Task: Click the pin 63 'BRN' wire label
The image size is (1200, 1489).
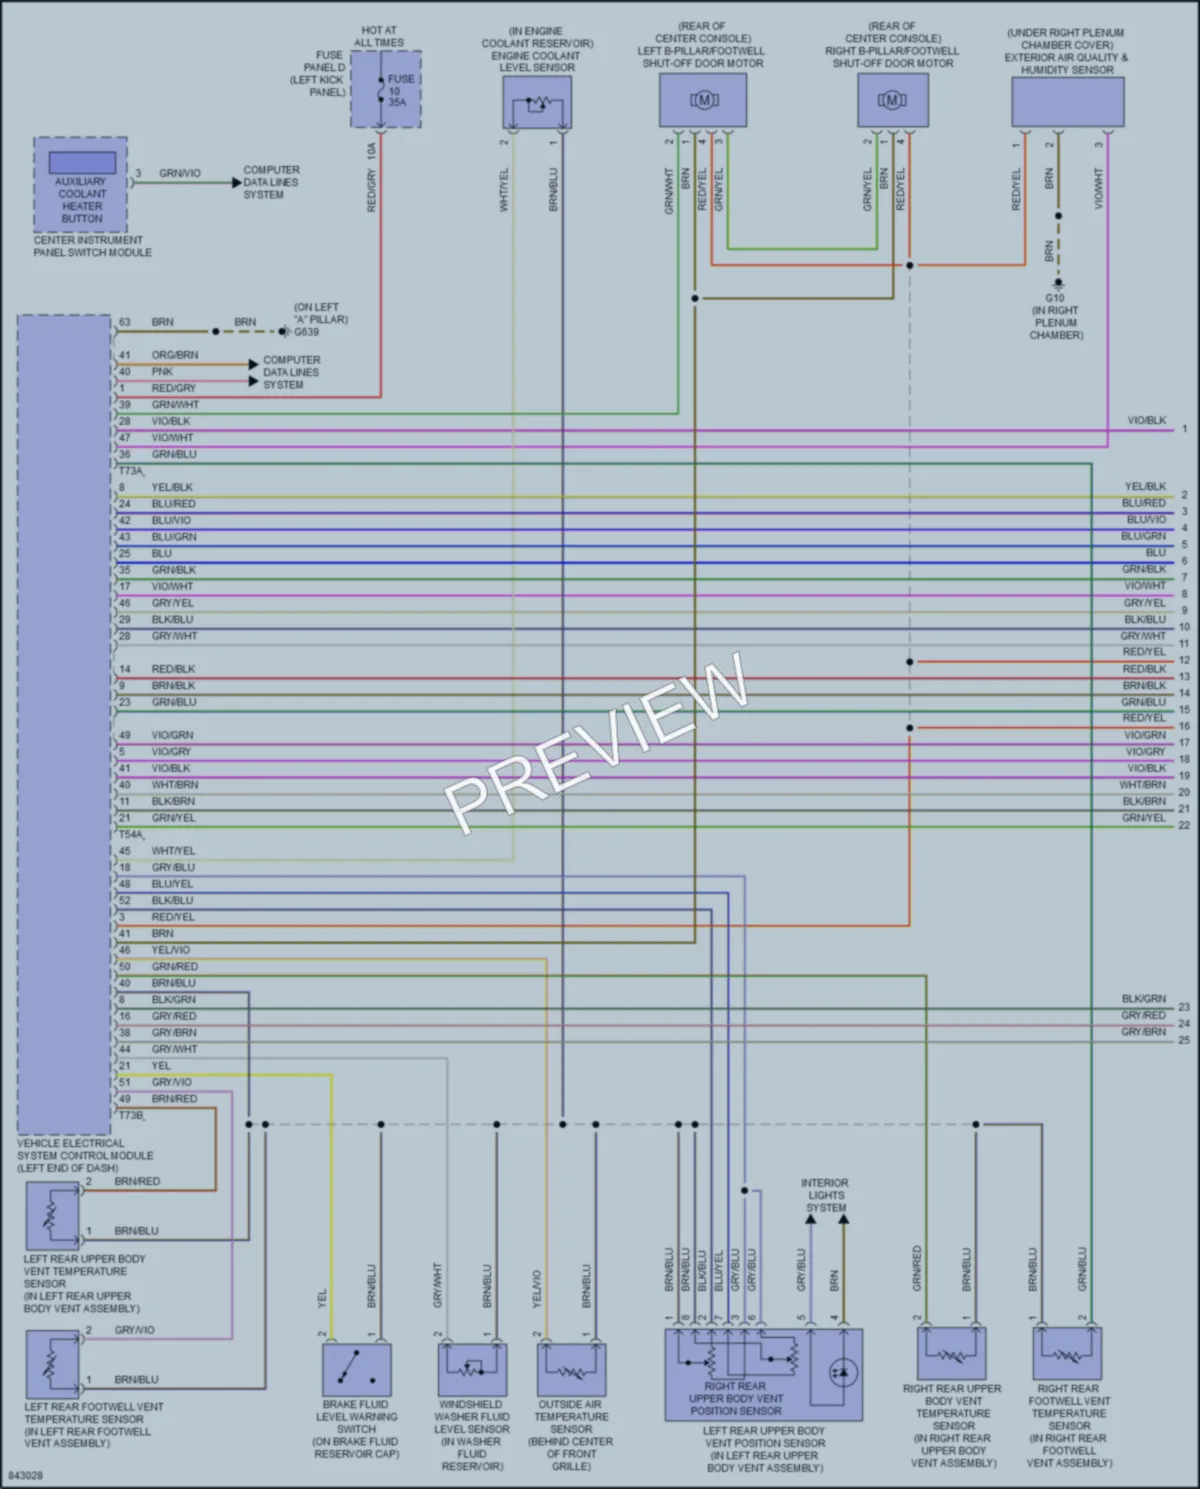Action: 162,322
